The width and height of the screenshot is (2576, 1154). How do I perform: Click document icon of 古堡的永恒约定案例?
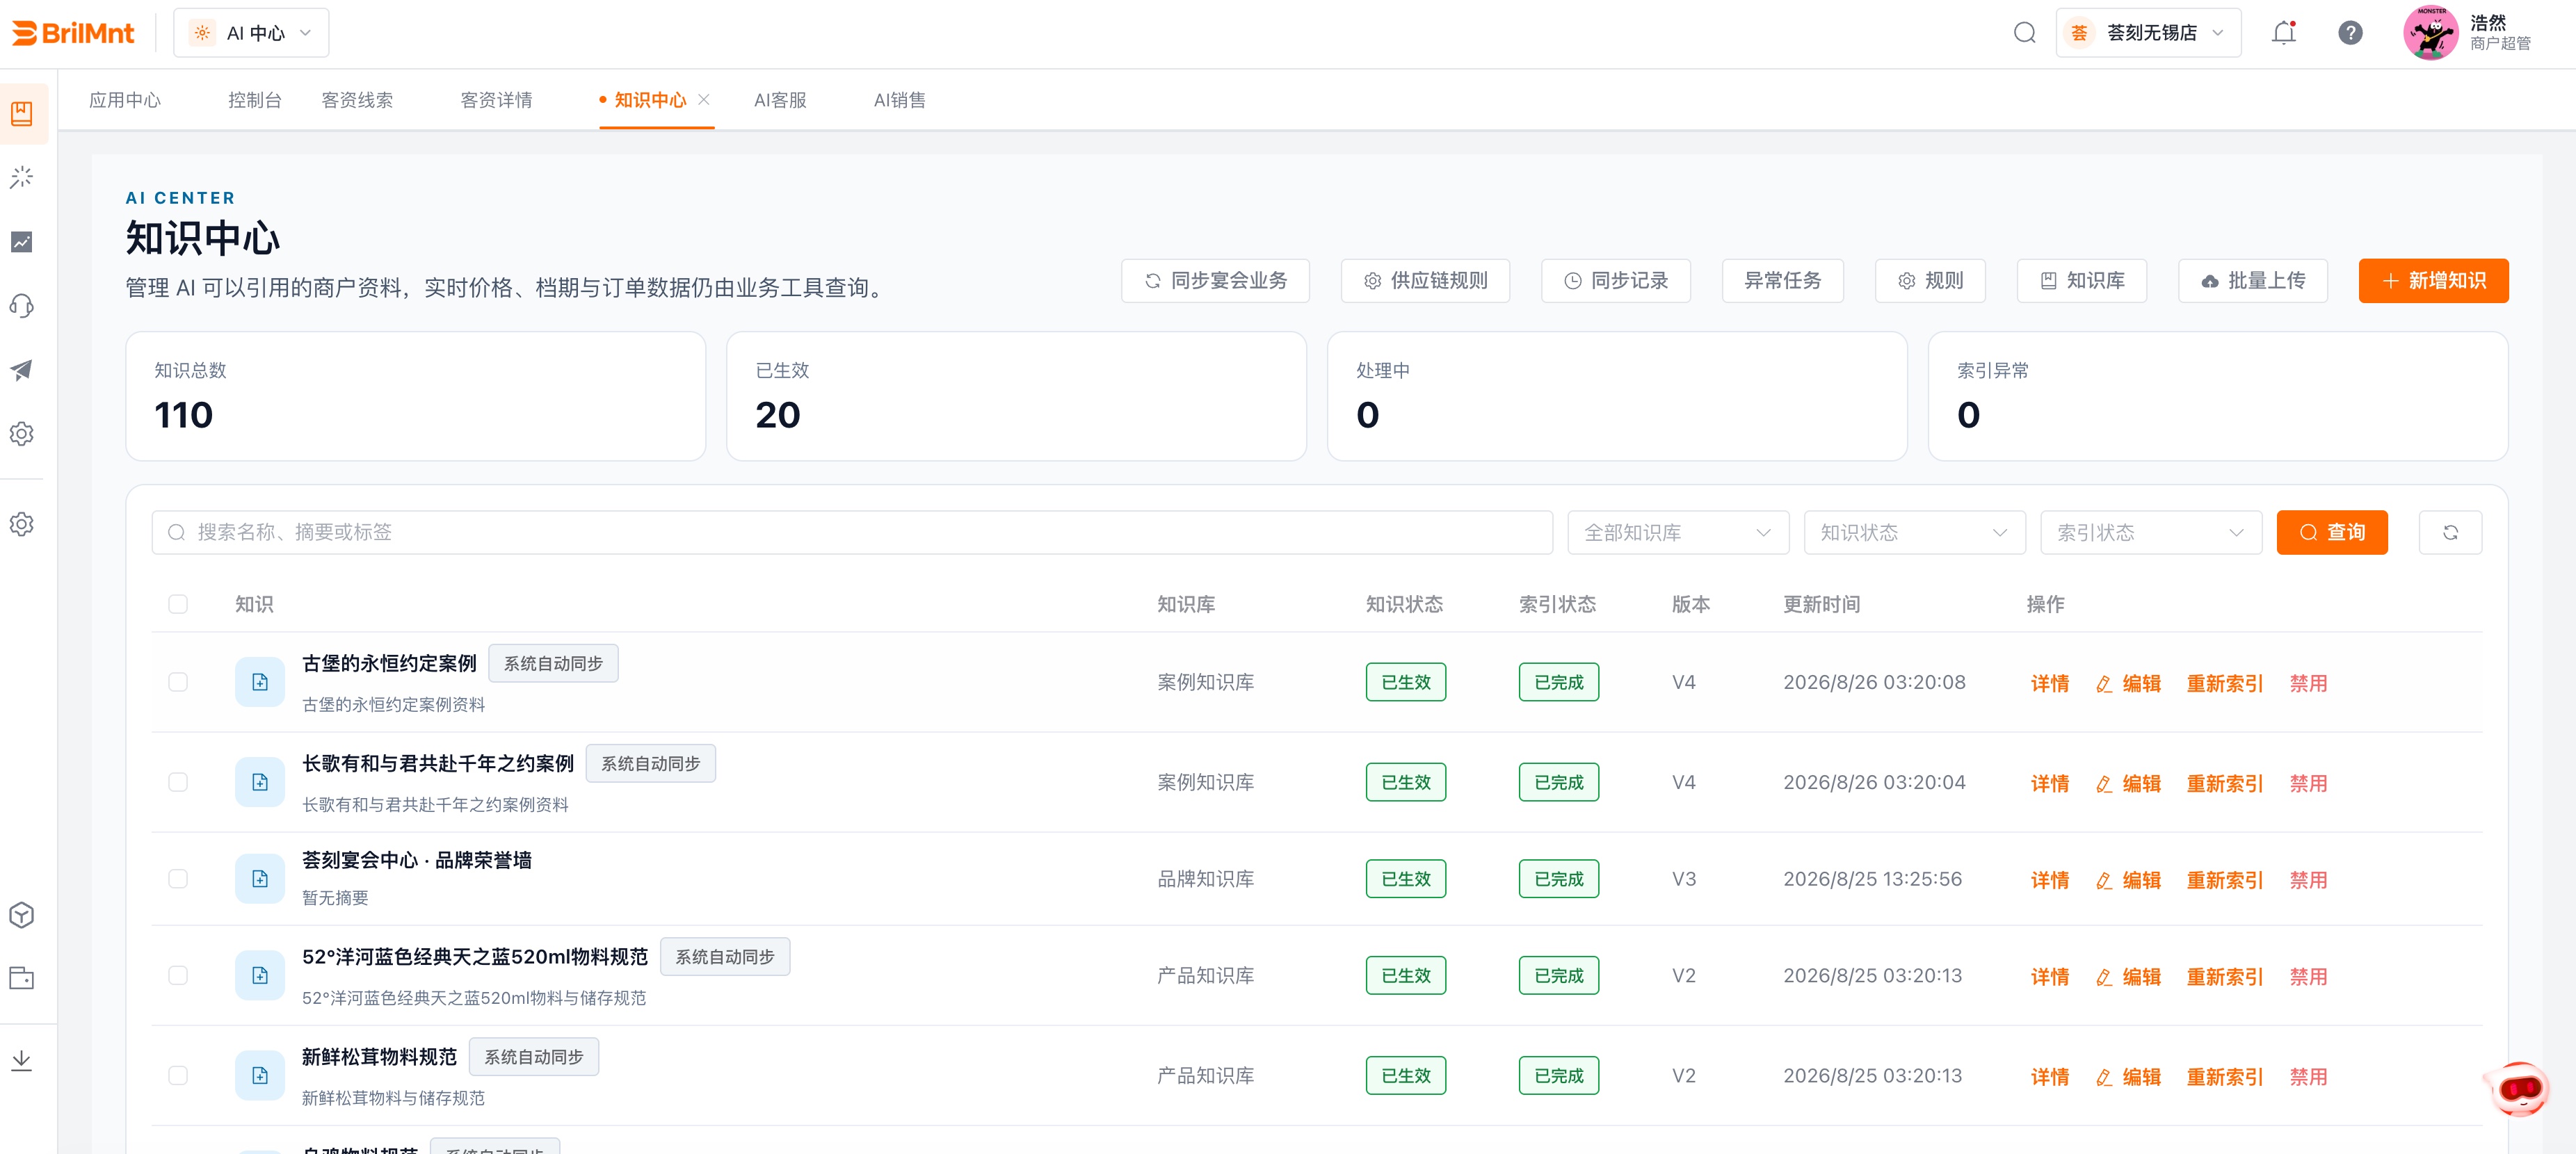[x=260, y=682]
